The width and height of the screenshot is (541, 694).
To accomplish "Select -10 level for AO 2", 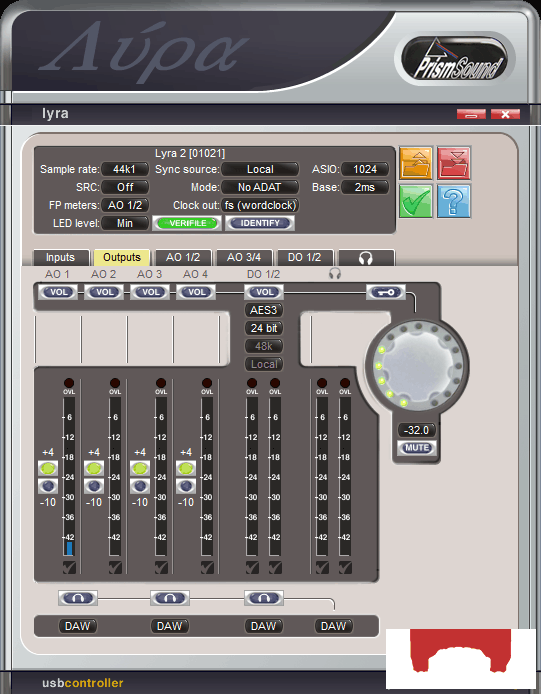I will pos(94,486).
